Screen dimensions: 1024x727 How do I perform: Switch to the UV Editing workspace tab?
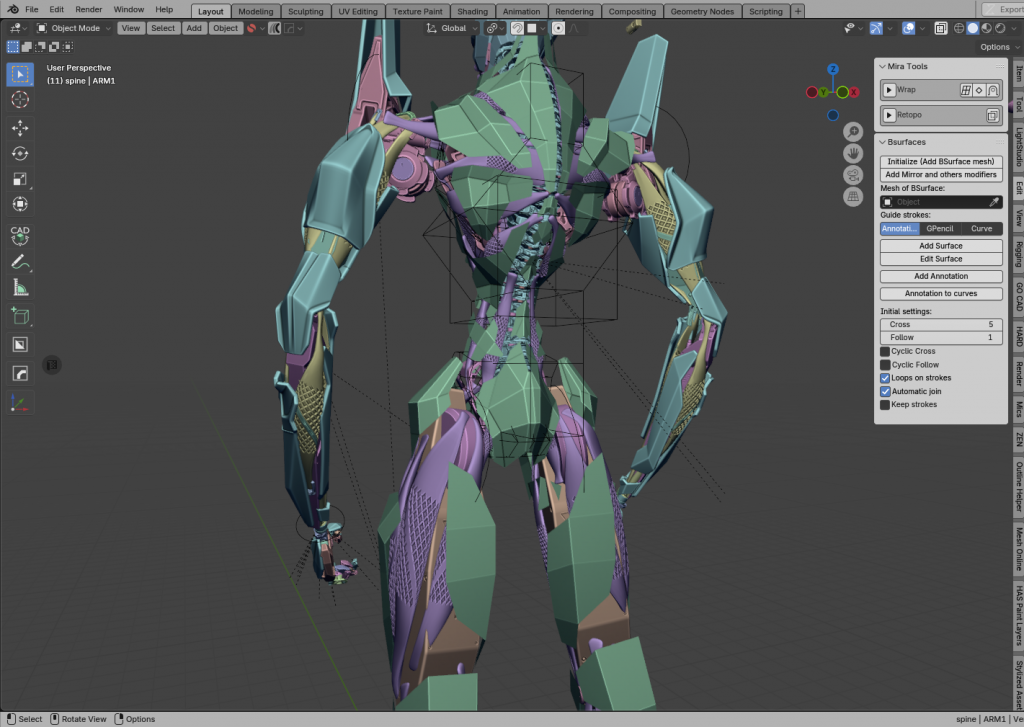tap(358, 11)
